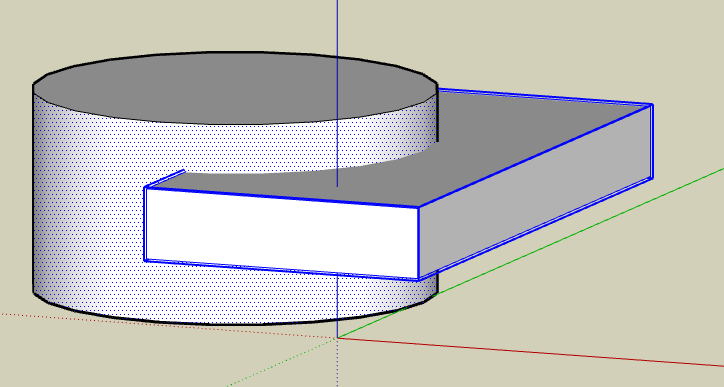Select the cylinder's dotted curved side surface

click(88, 208)
